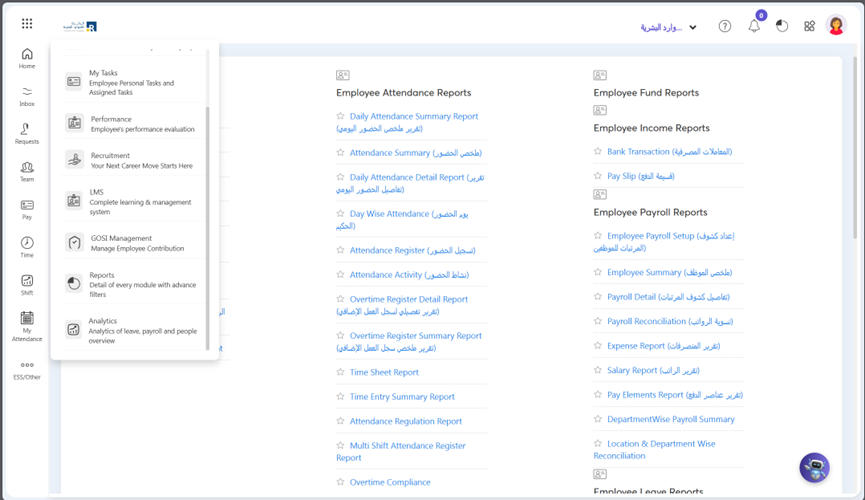Screen dimensions: 865x500
Task: Toggle star for Time Sheet Report
Action: click(x=341, y=372)
